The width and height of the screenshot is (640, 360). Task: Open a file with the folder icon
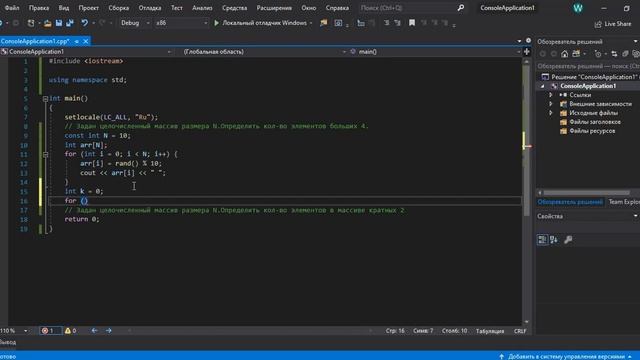(x=48, y=23)
